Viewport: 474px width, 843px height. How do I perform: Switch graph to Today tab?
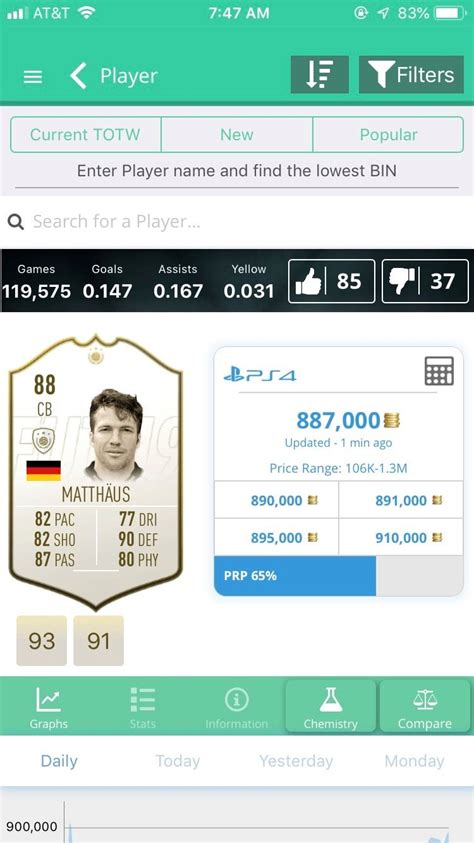click(x=177, y=761)
